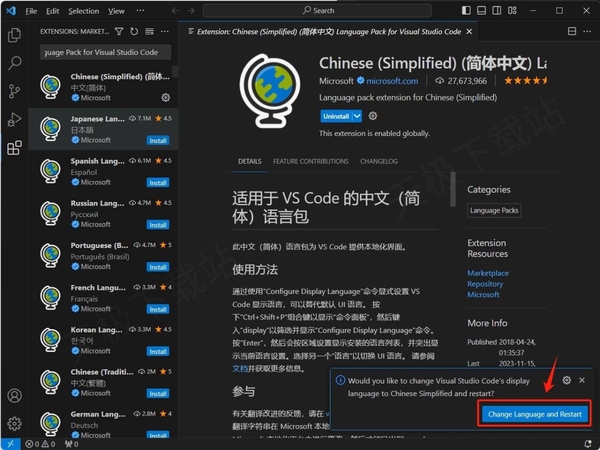Switch to Feature Contributions tab

[x=310, y=161]
